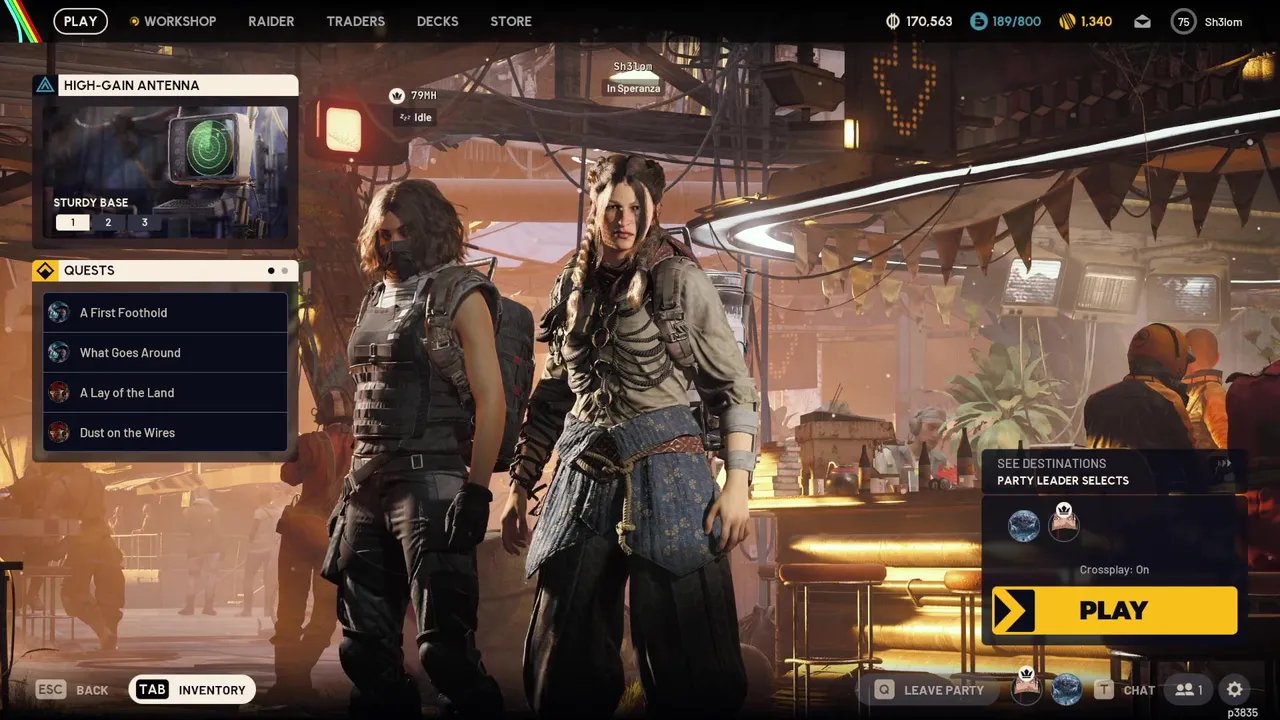
Task: Open the Store tab
Action: coord(511,21)
